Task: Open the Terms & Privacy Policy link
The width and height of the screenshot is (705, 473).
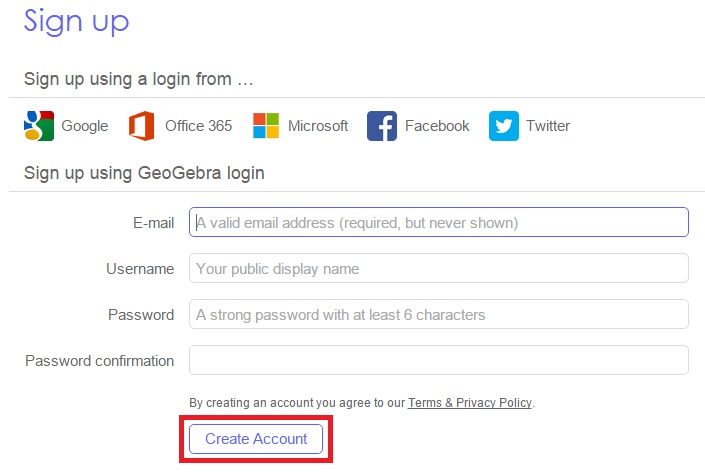Action: tap(470, 402)
